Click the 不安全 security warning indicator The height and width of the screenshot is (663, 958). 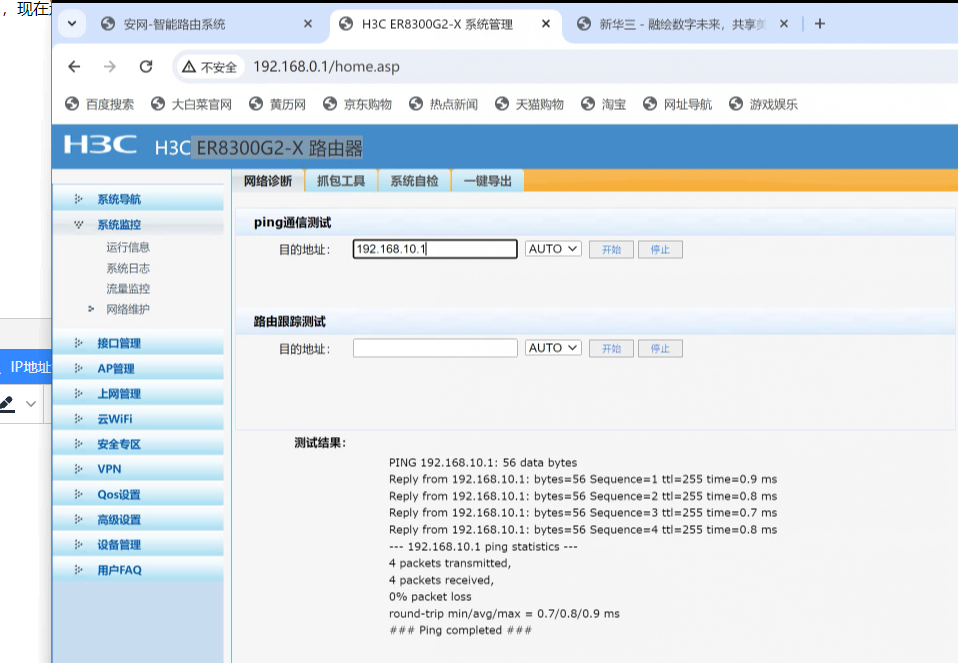pos(210,67)
